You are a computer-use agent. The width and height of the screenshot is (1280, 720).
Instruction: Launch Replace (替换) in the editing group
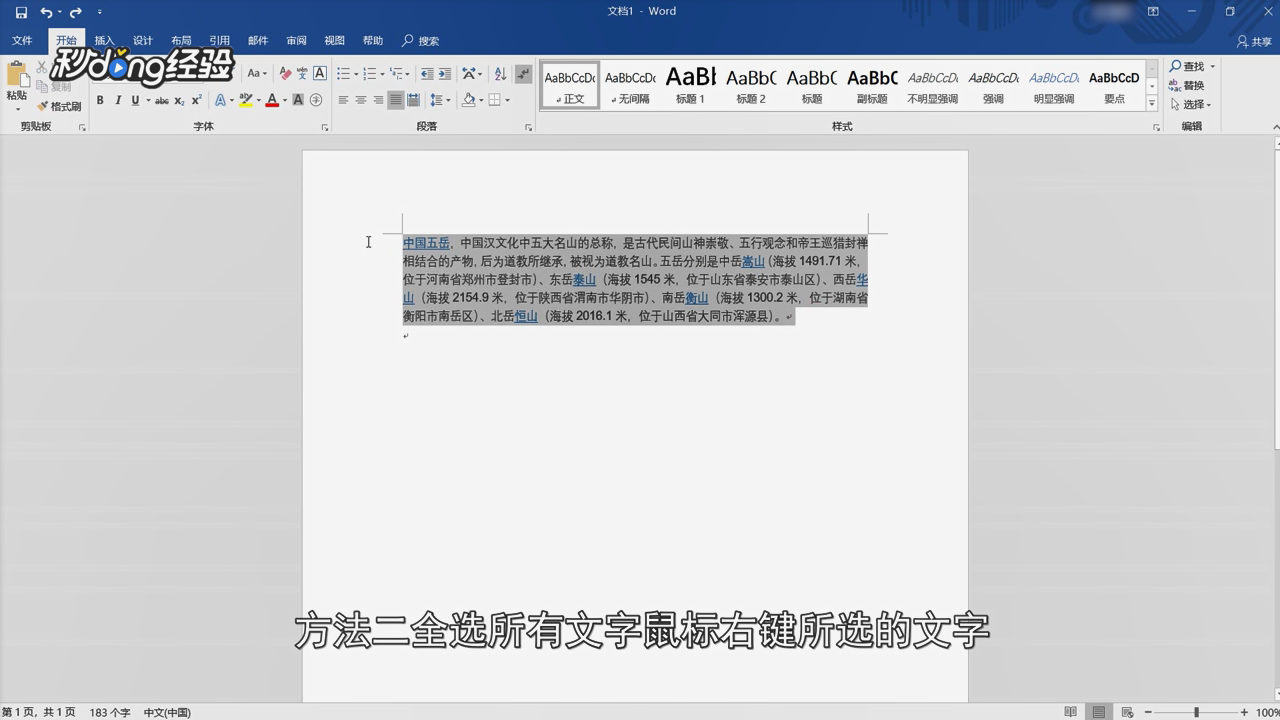1192,85
